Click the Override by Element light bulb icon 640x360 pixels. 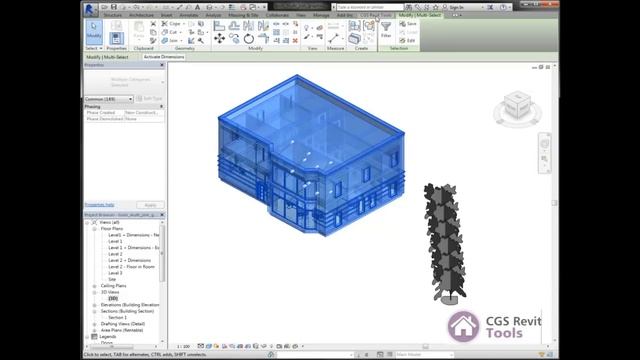(307, 27)
